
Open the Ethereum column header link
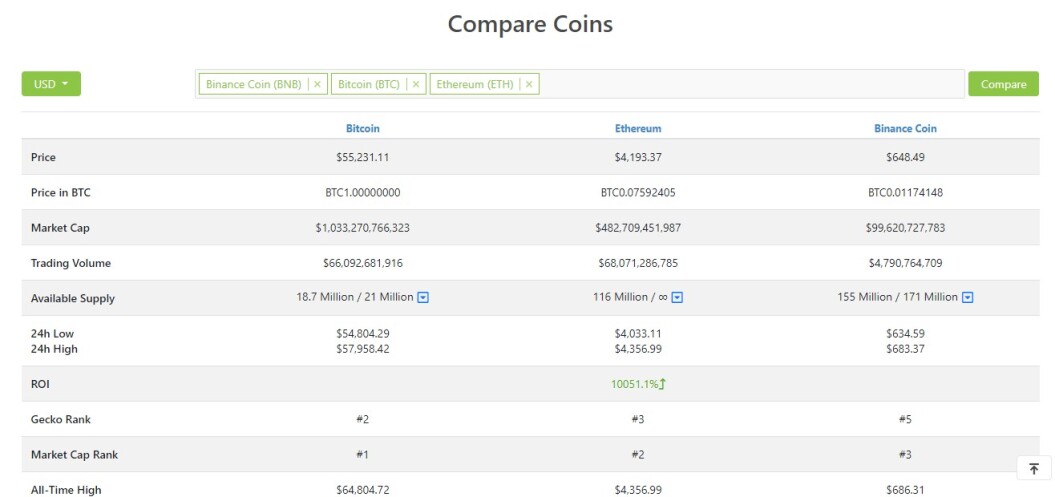638,128
